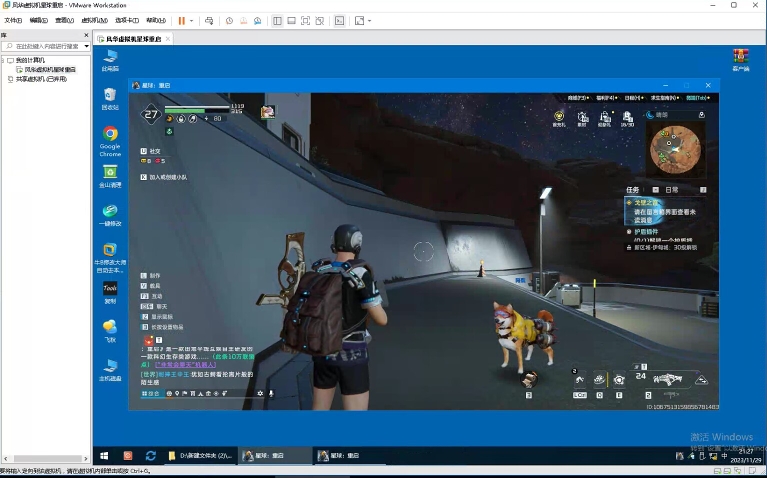Viewport: 767px width, 478px height.
Task: Click the circular Mars minimap
Action: click(675, 149)
